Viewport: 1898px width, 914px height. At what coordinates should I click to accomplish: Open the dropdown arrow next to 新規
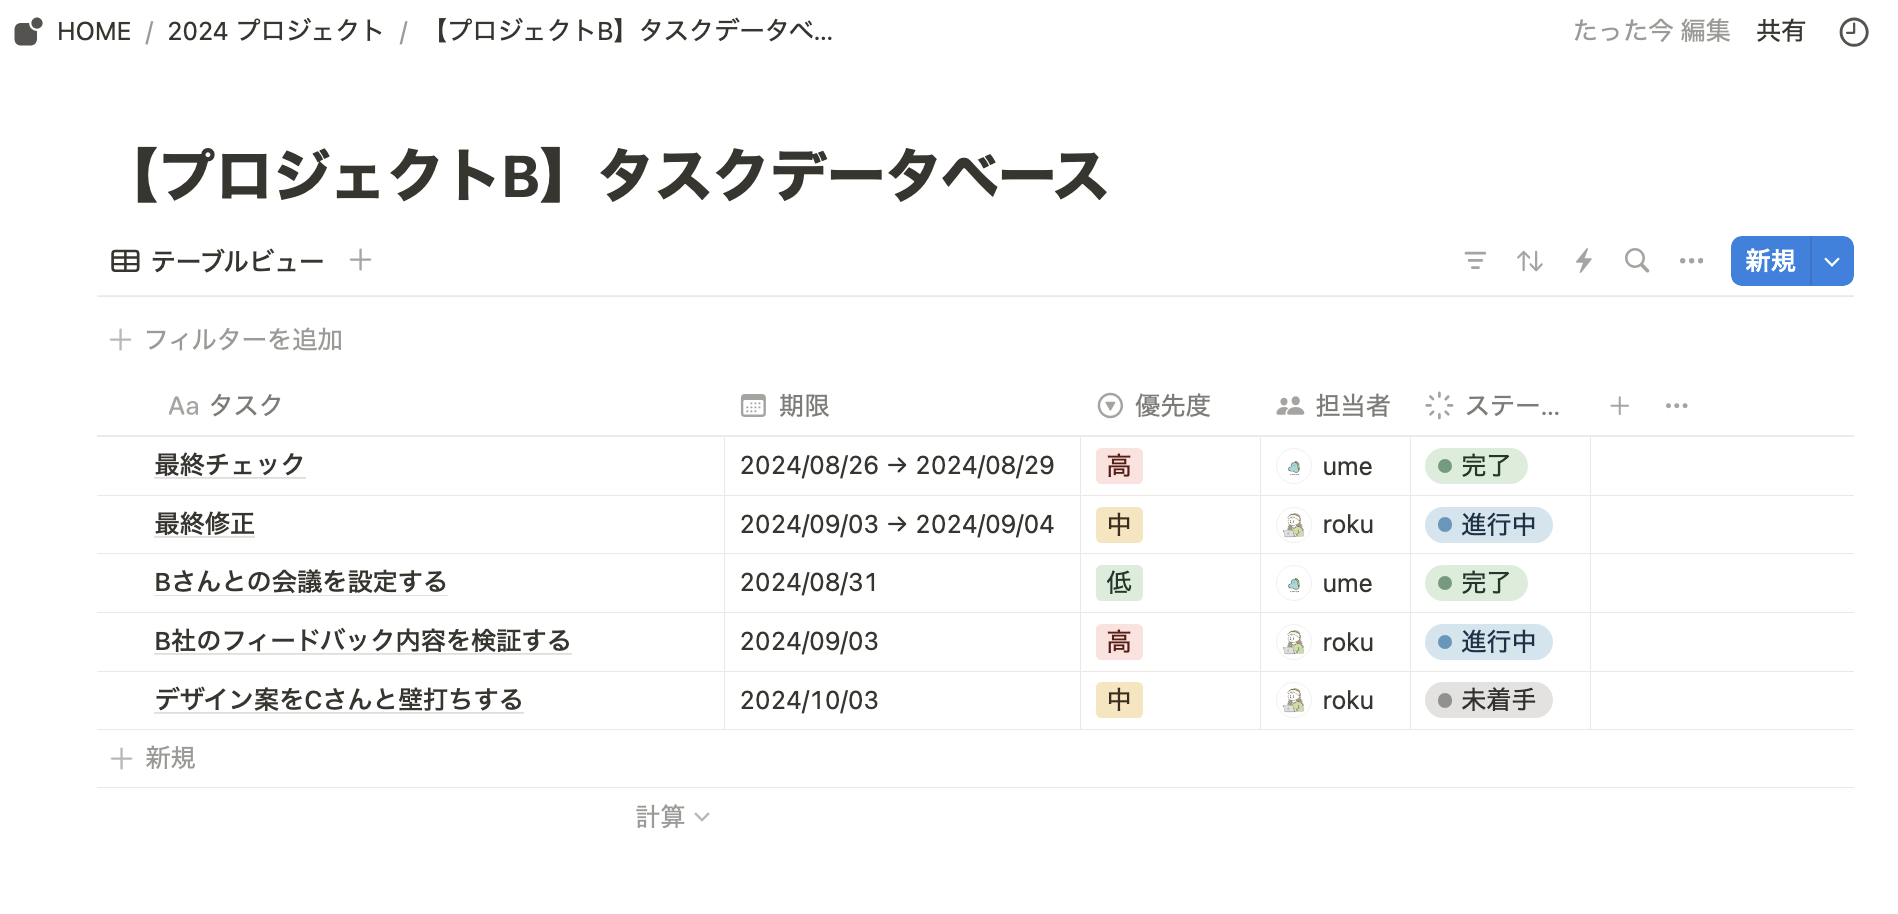(x=1832, y=261)
